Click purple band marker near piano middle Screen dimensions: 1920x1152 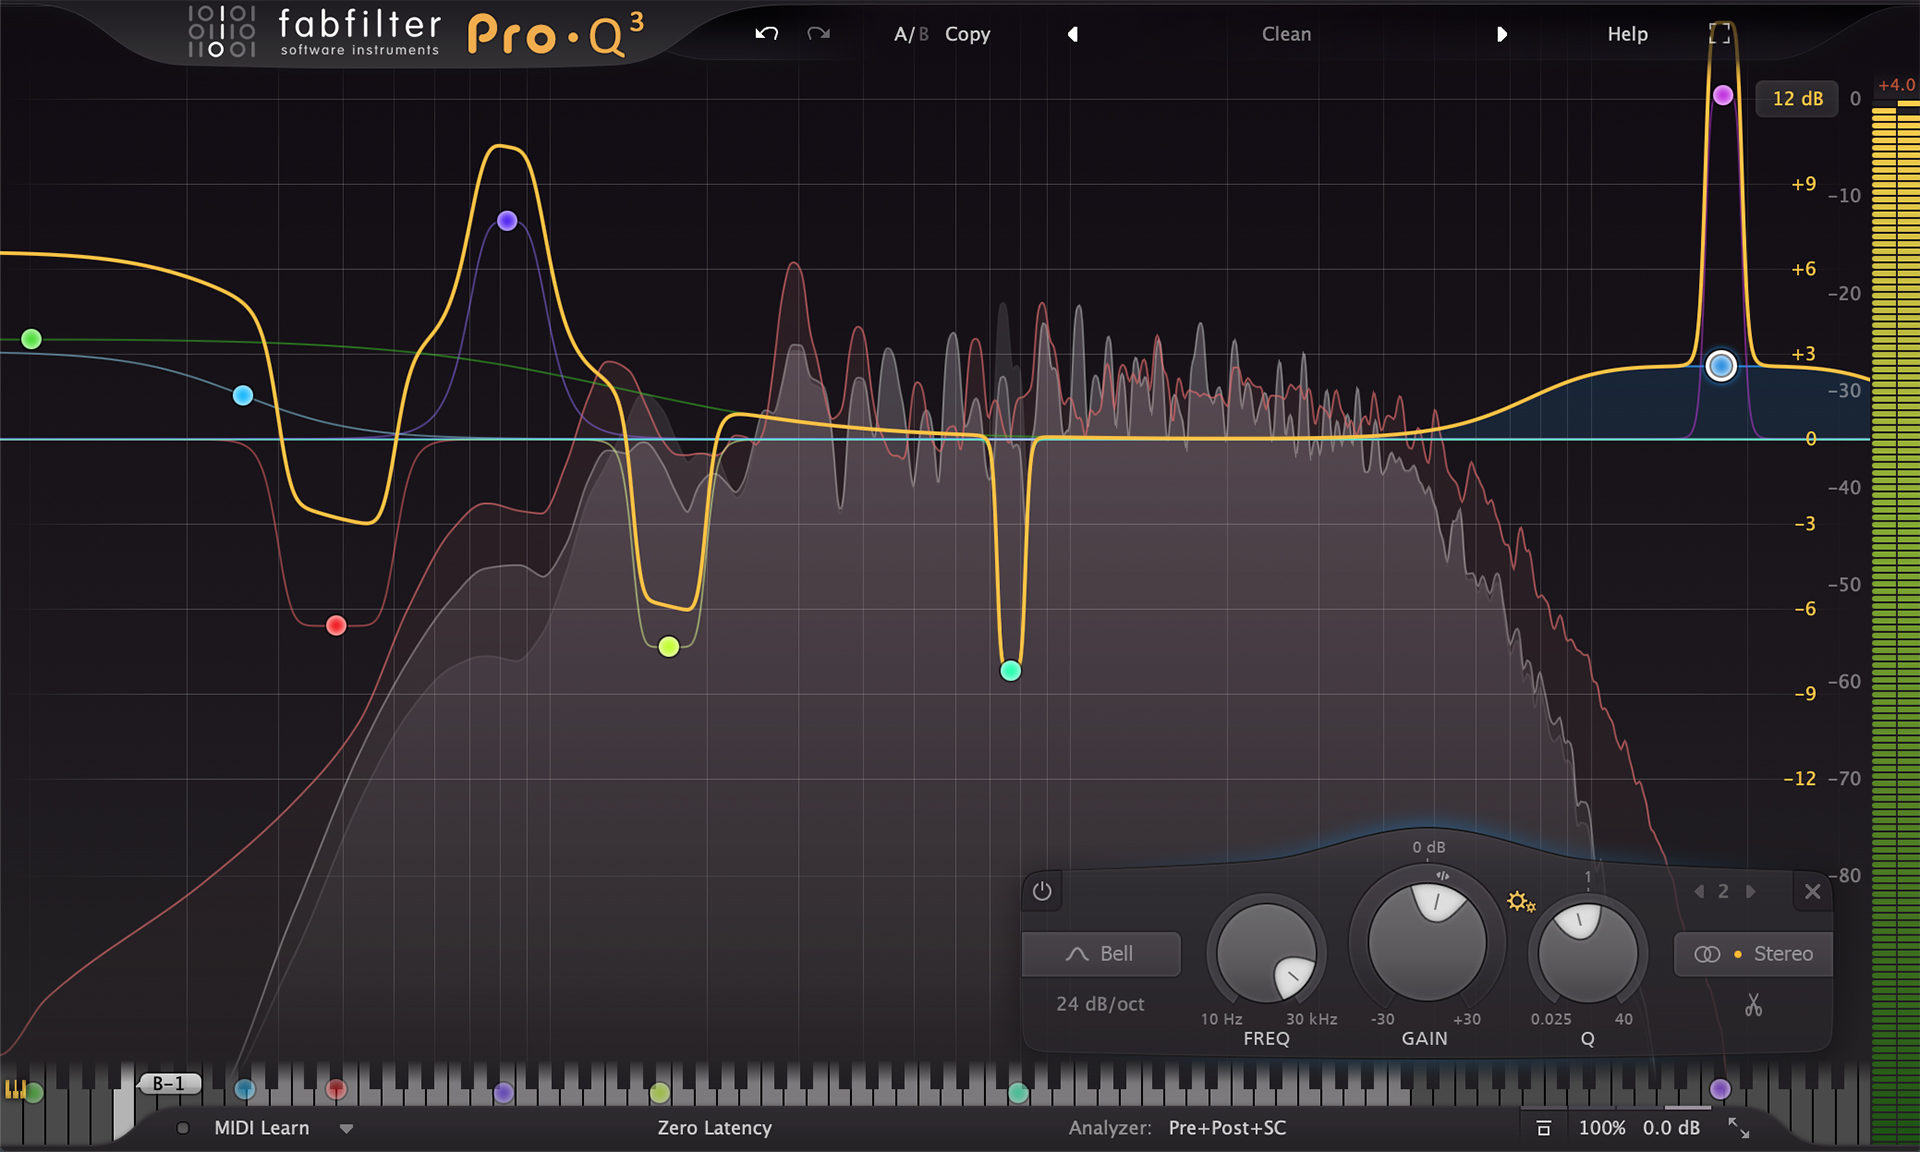504,1093
